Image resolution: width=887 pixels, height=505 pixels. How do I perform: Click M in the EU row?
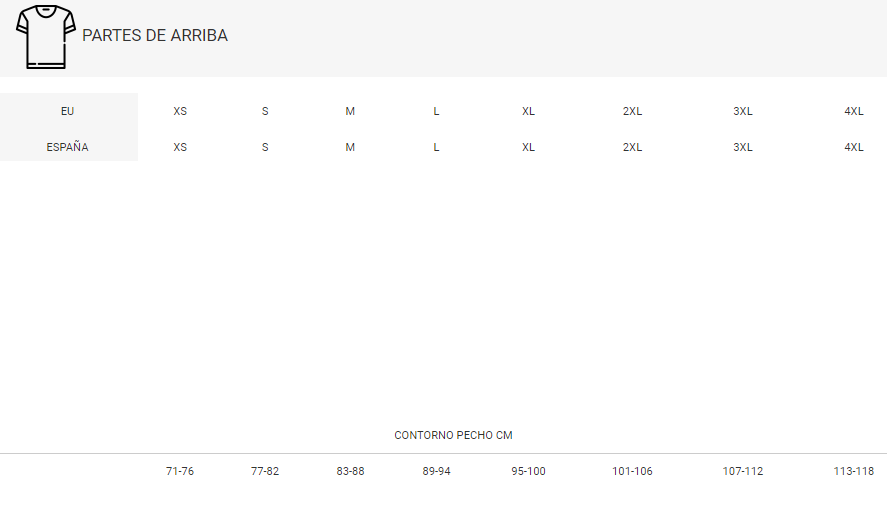(x=350, y=111)
